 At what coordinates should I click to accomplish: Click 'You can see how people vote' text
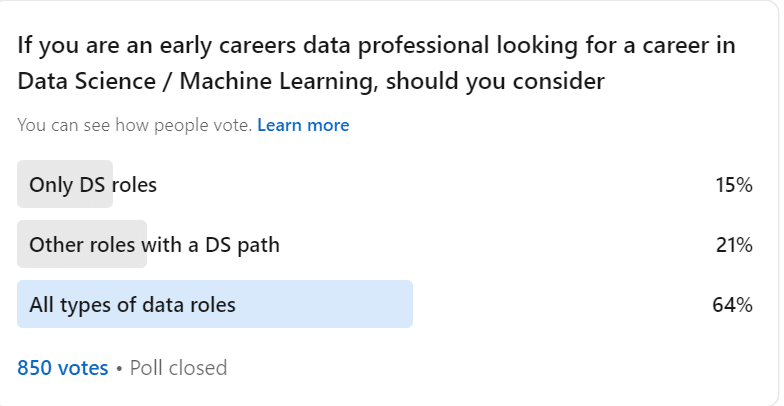point(134,125)
